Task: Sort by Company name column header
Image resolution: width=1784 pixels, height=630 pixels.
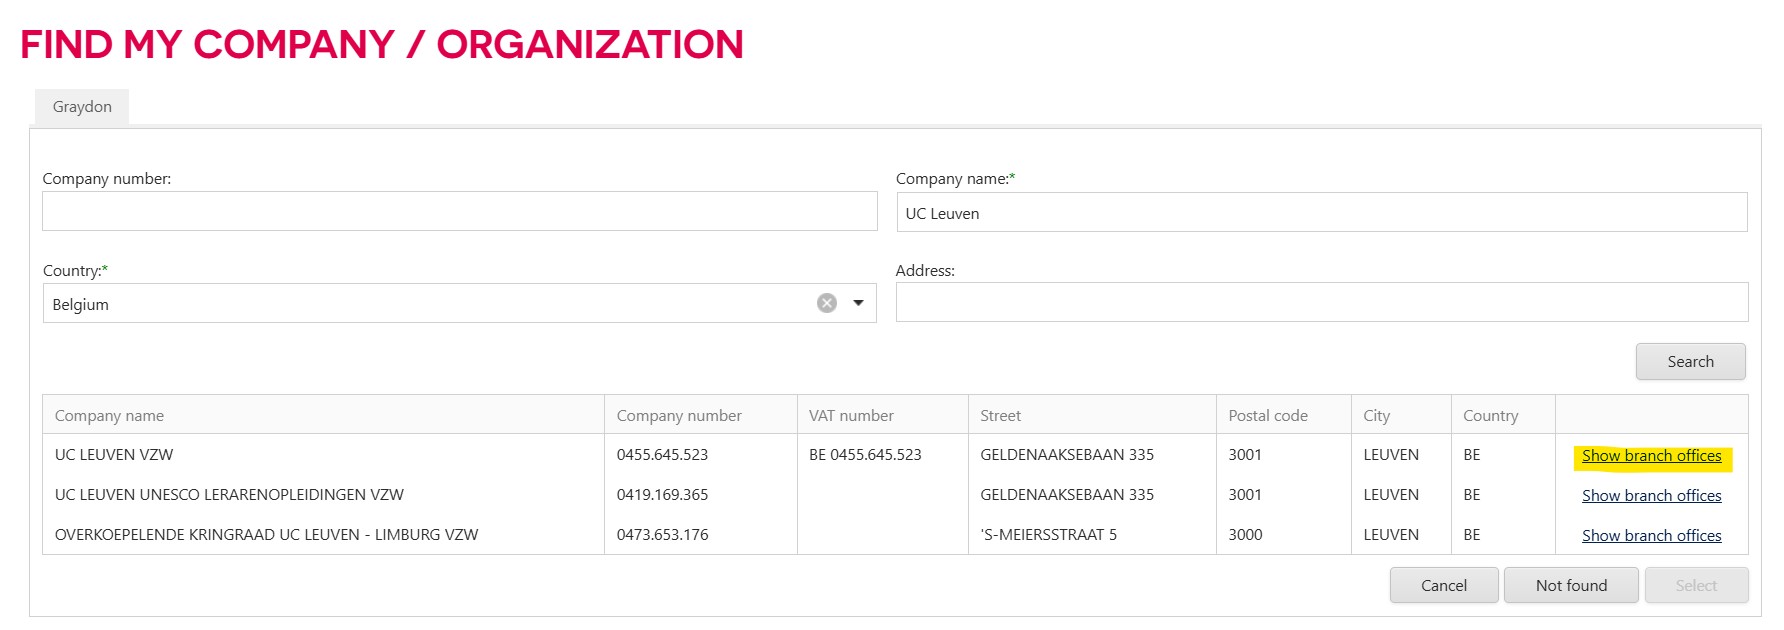Action: [109, 416]
